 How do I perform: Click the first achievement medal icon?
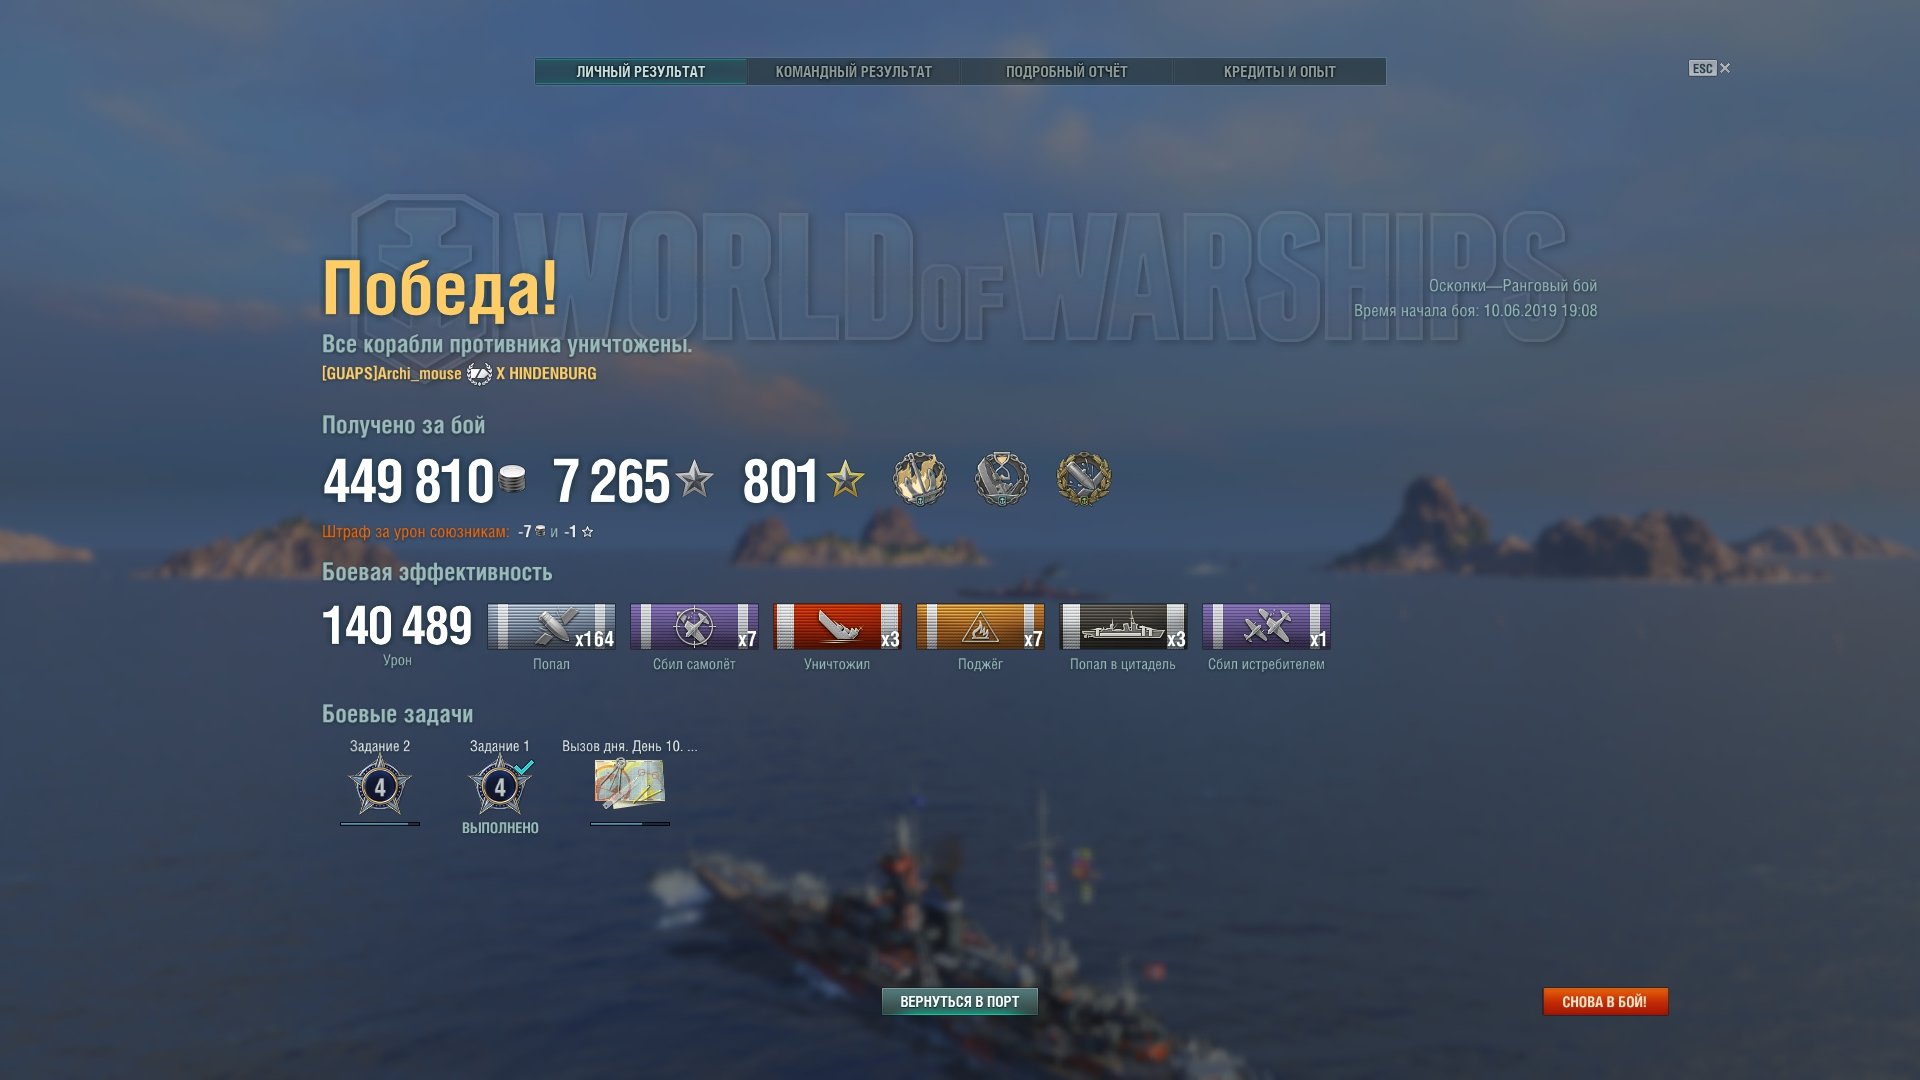coord(919,478)
